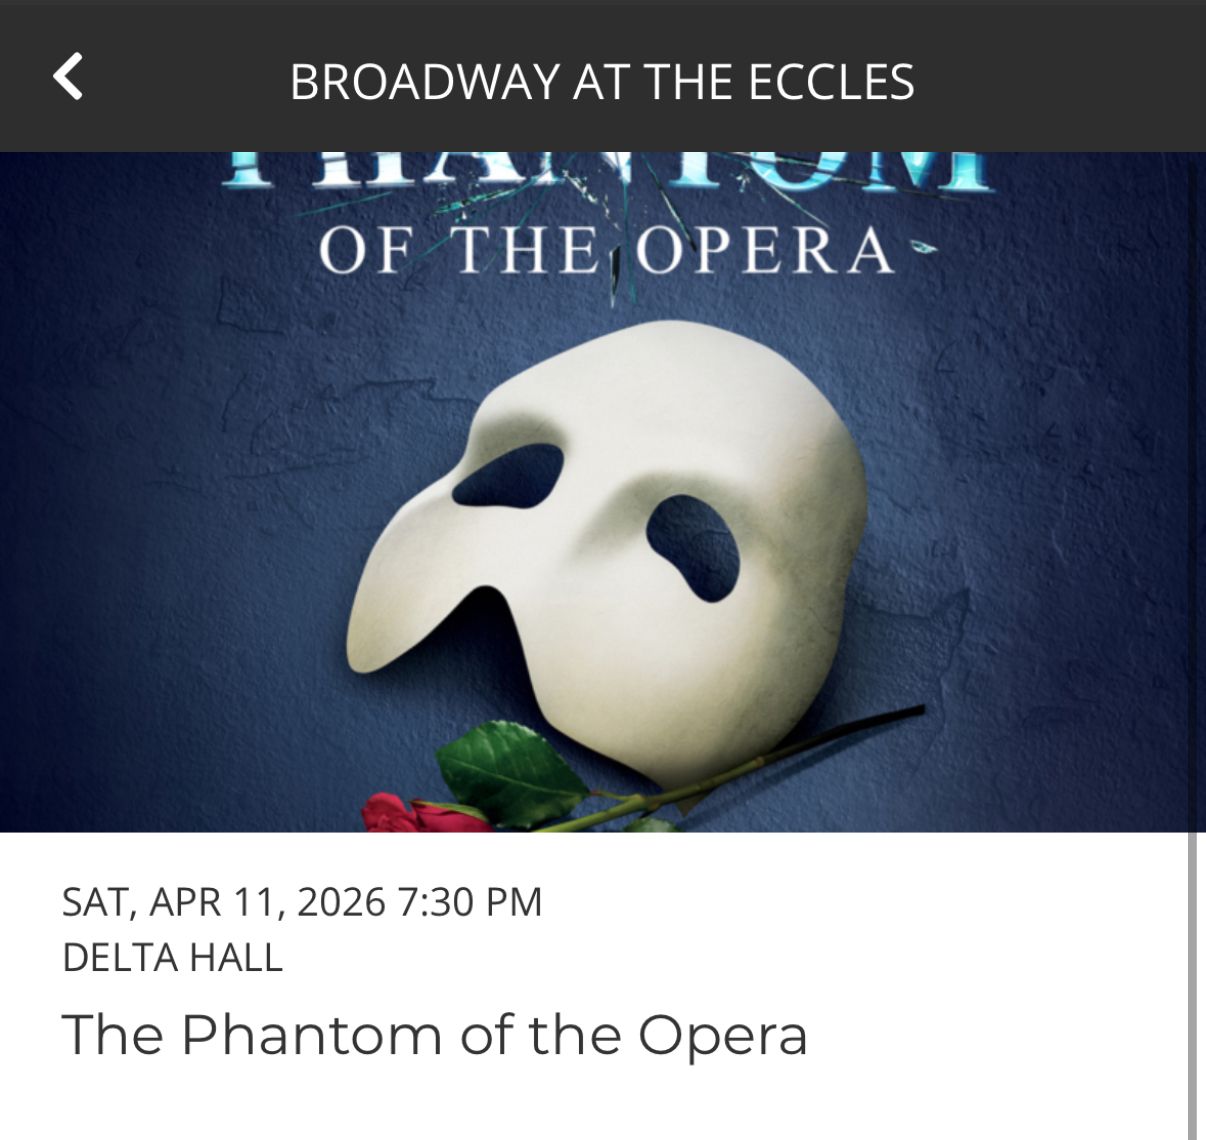Click the Phantom of the Opera listing
This screenshot has width=1206, height=1140.
click(x=435, y=1037)
